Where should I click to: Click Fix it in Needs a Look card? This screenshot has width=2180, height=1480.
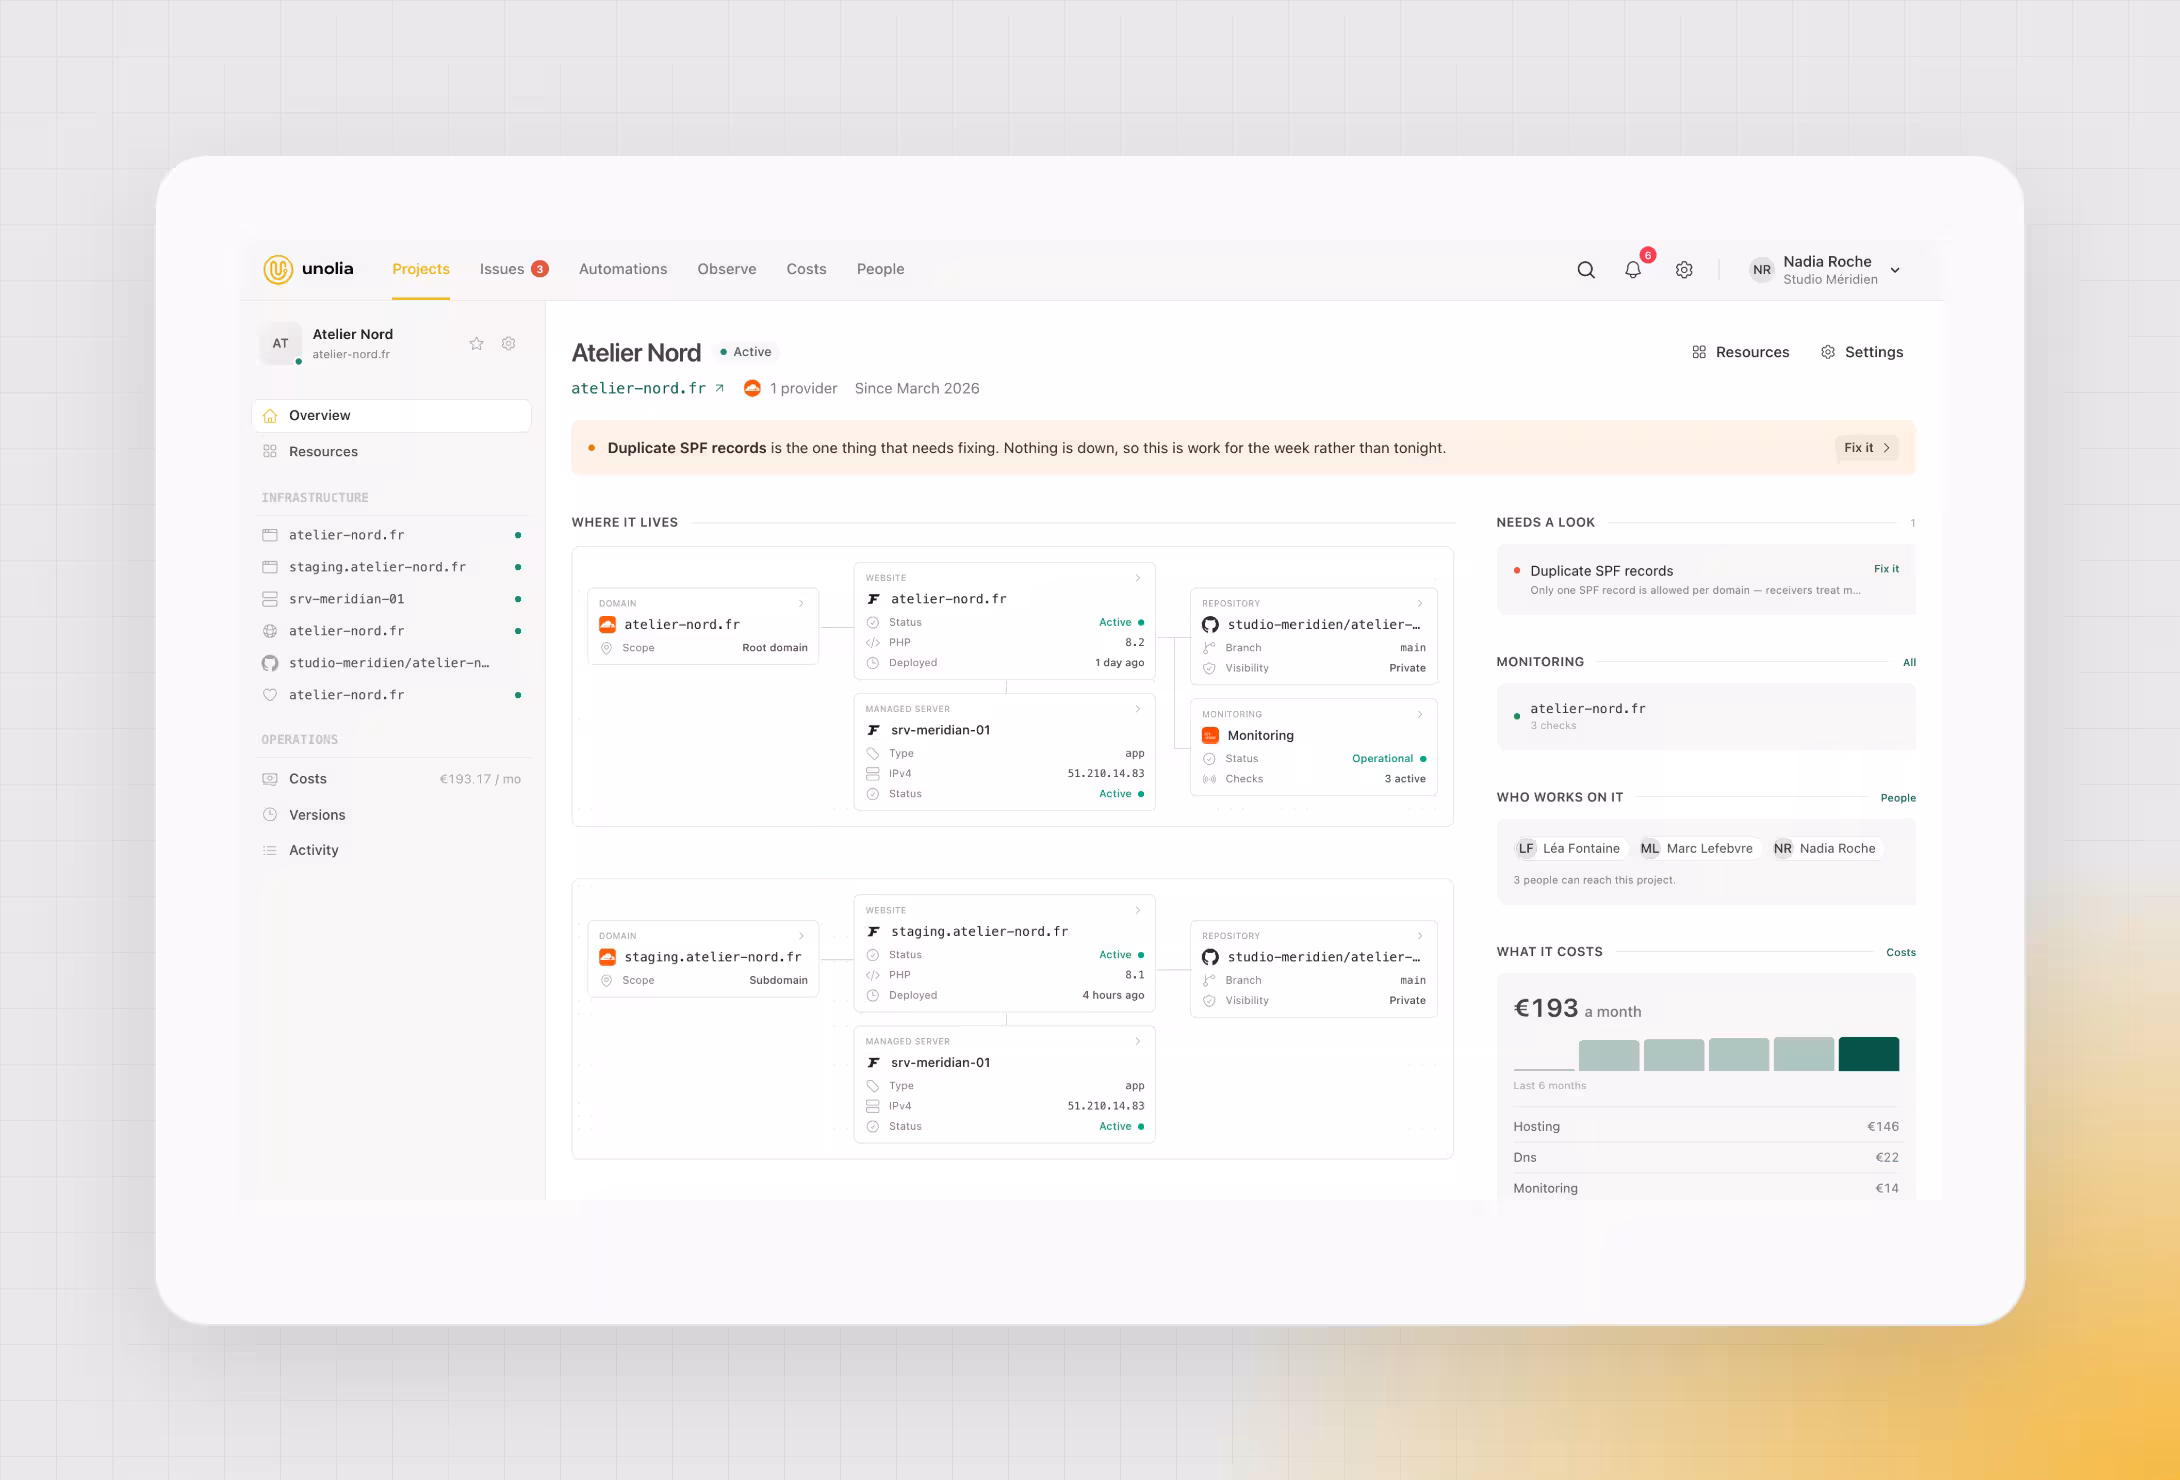coord(1886,569)
